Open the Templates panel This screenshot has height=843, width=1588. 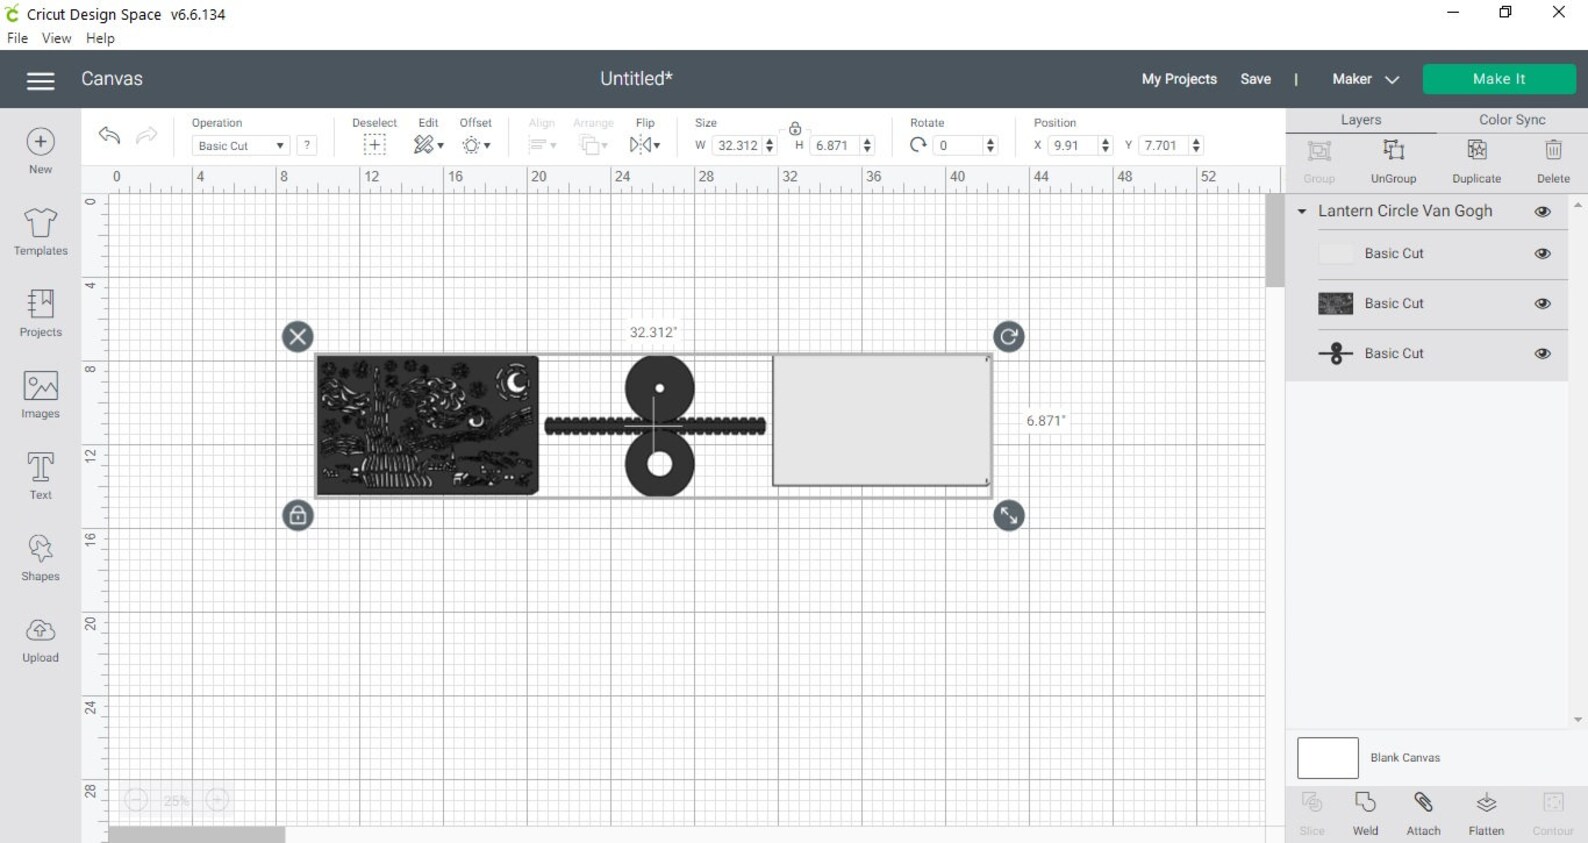(x=40, y=232)
